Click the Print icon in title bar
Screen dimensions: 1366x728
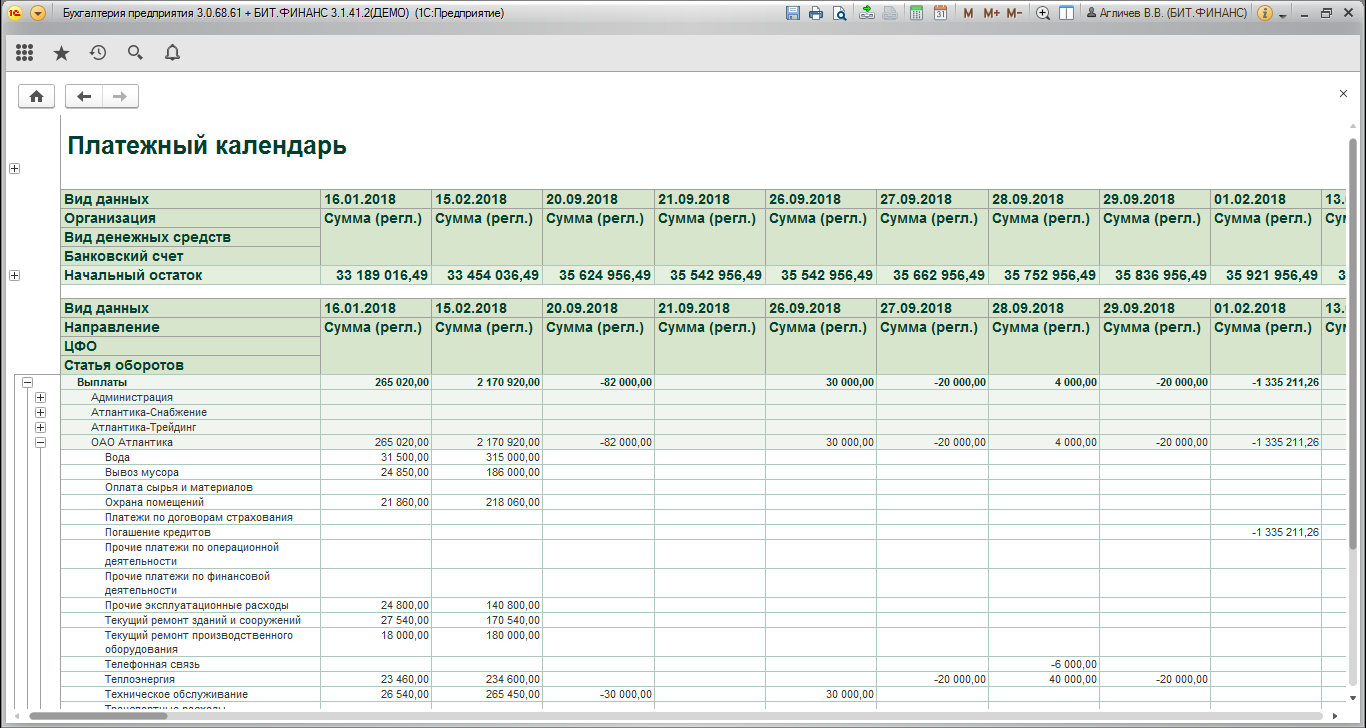coord(816,13)
